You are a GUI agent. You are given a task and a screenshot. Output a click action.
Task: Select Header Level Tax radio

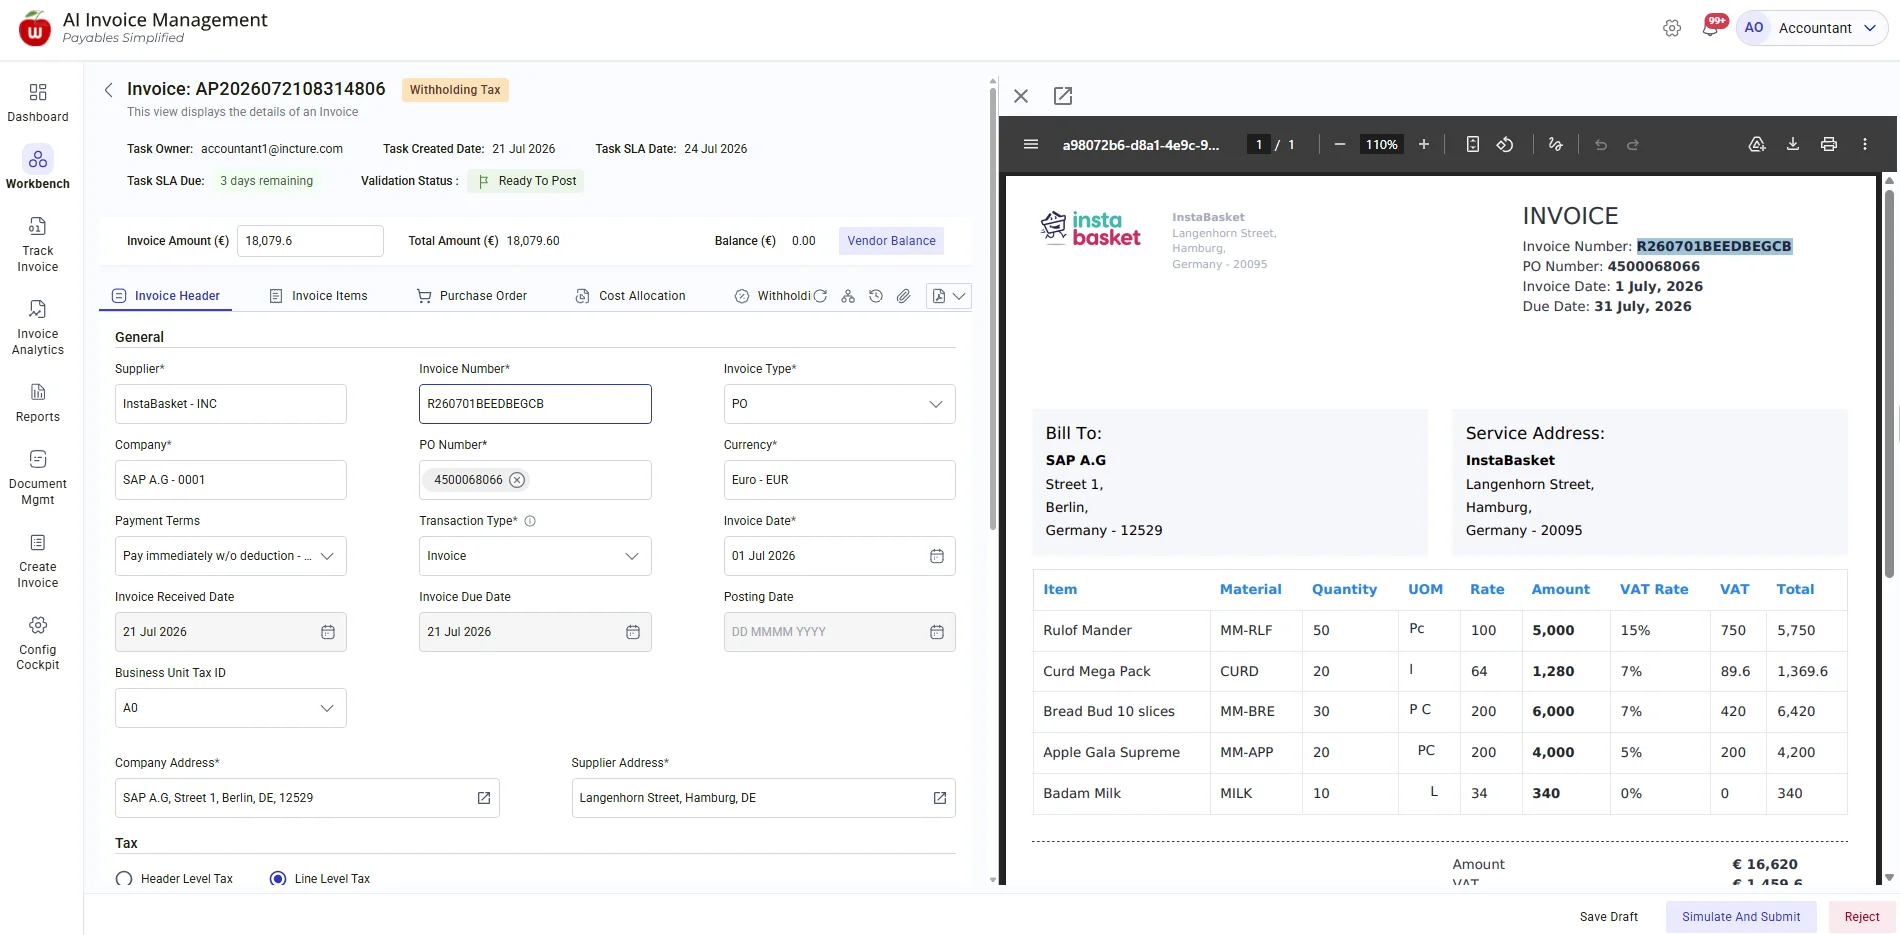coord(124,879)
